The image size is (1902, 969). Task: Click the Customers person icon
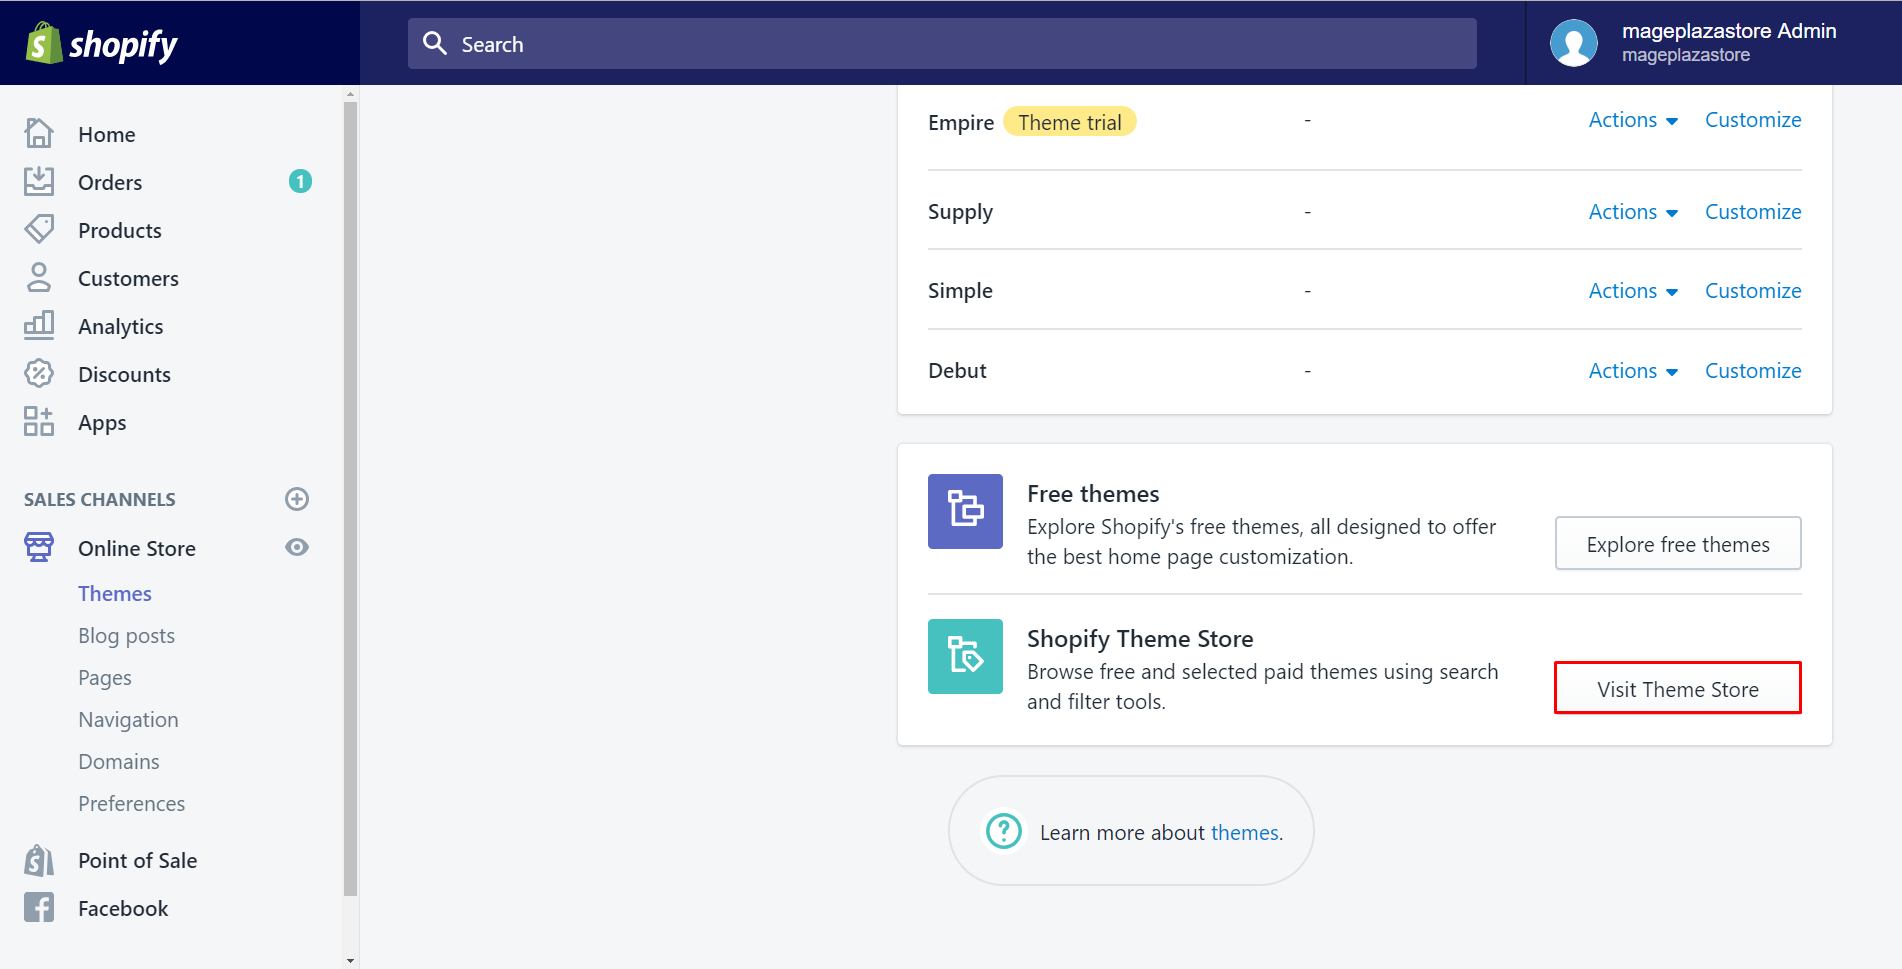point(39,277)
